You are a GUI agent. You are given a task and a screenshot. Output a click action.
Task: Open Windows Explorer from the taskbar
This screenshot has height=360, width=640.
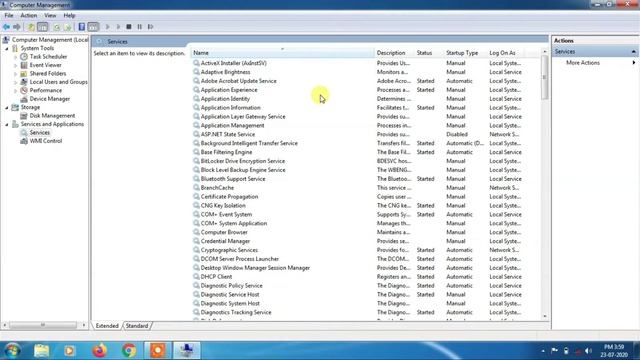(x=42, y=351)
